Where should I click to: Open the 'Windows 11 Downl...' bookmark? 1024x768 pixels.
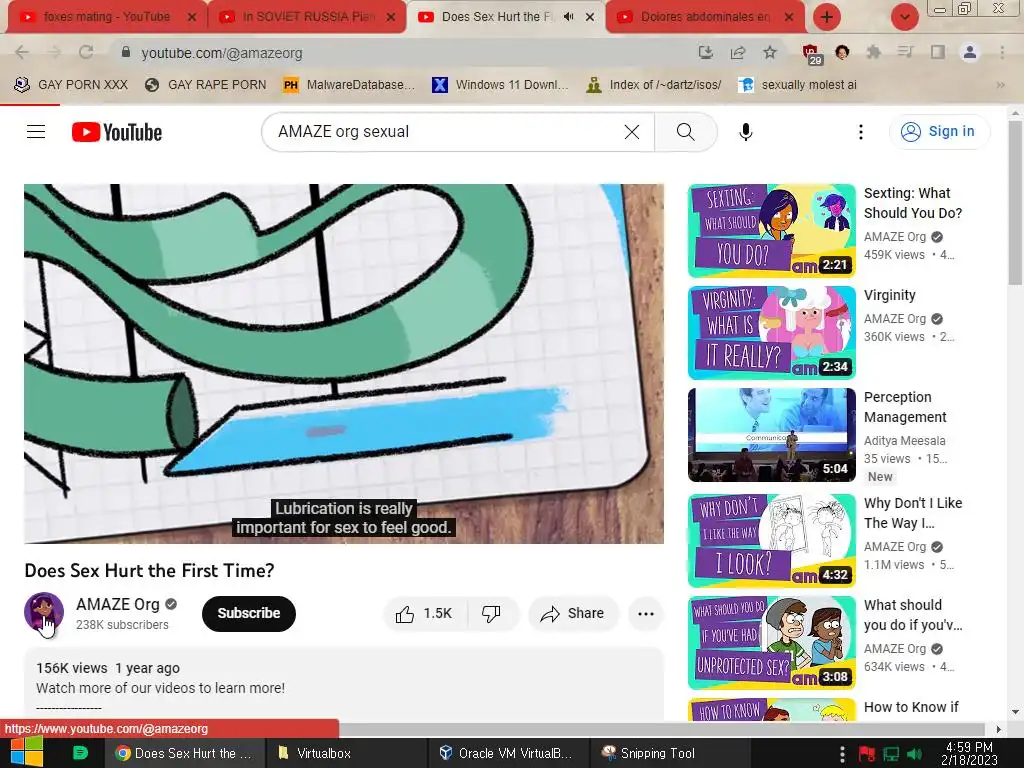click(500, 85)
